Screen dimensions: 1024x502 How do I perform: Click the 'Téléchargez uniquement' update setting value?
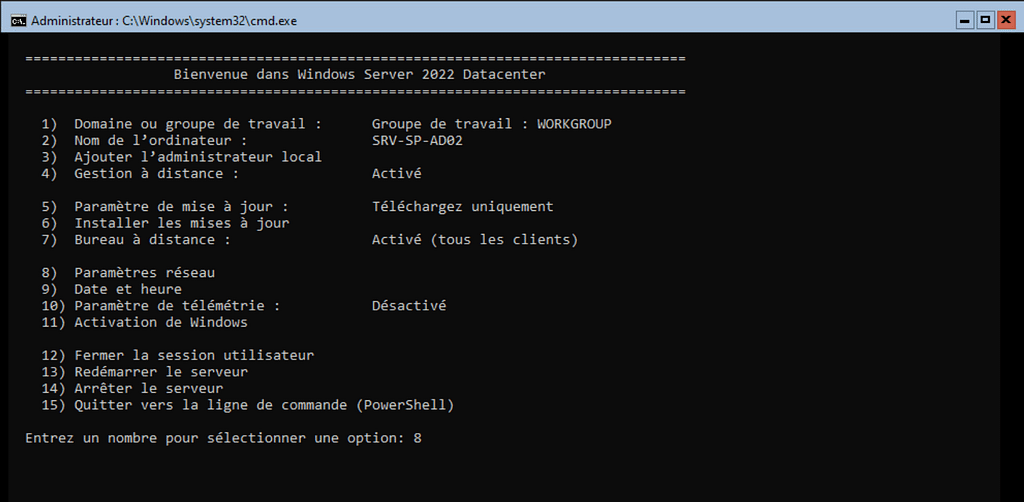462,207
